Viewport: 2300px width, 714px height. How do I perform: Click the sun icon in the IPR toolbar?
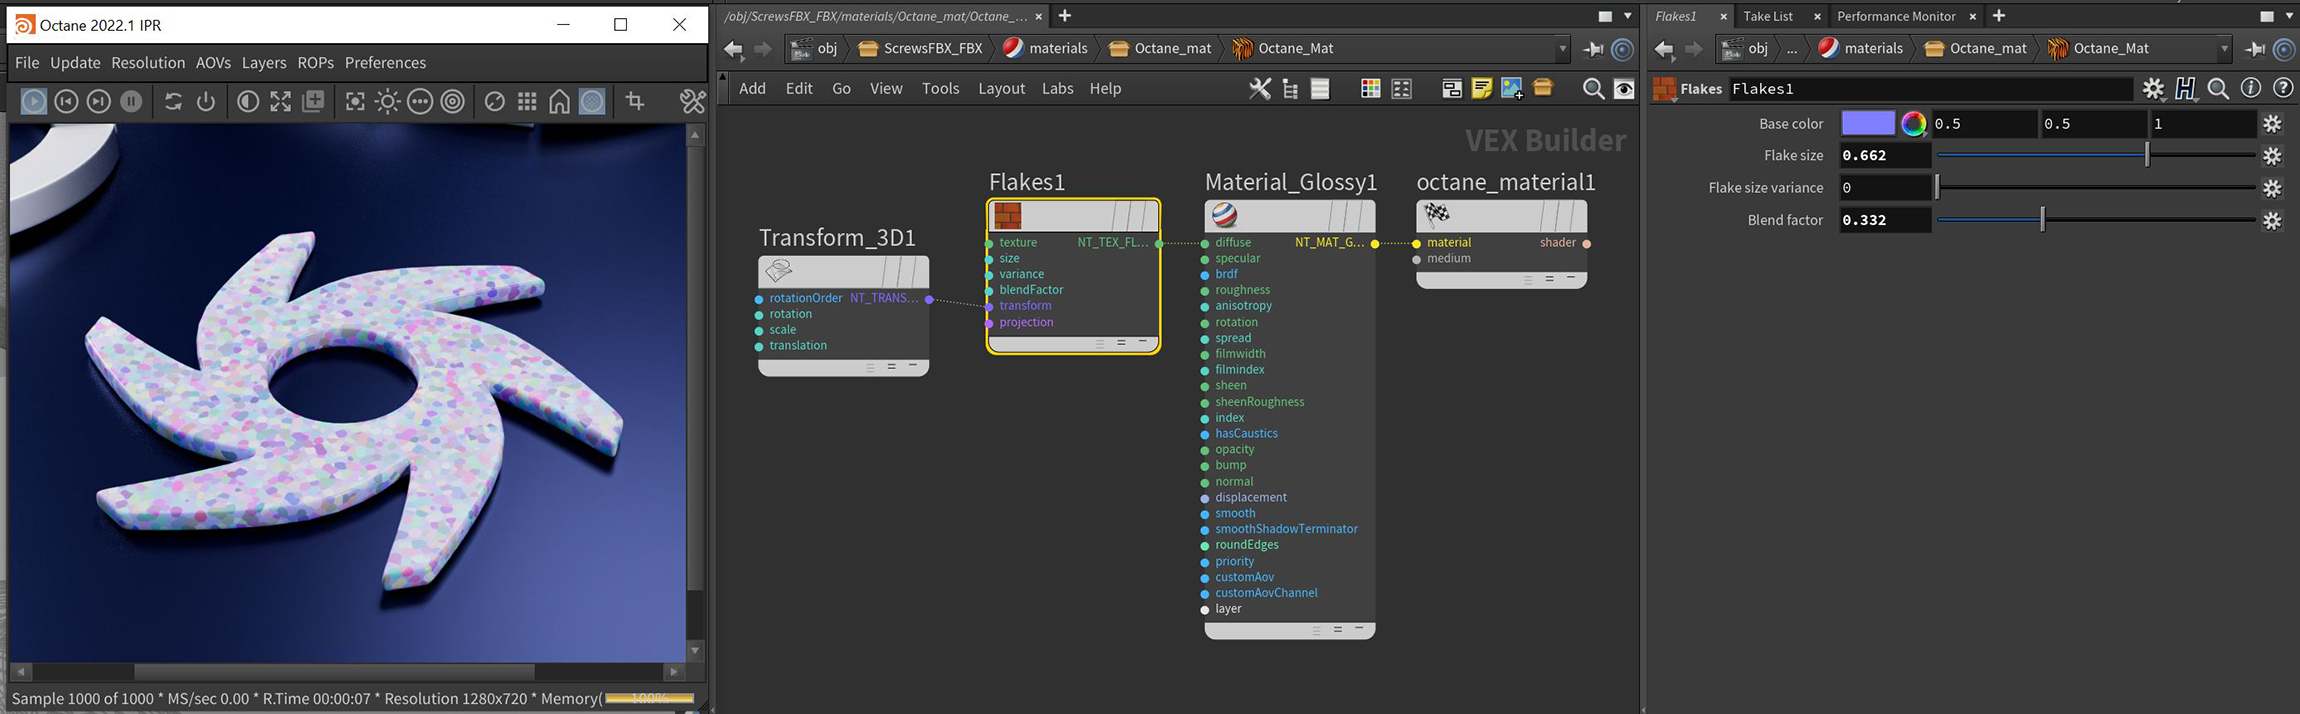388,101
